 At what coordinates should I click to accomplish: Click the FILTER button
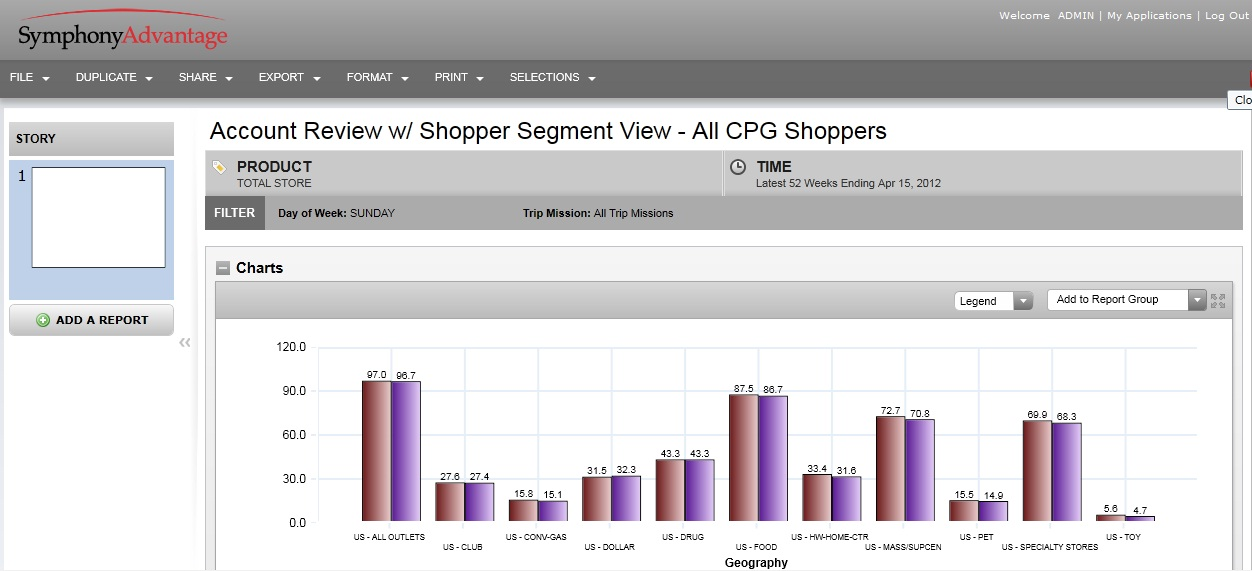[235, 213]
